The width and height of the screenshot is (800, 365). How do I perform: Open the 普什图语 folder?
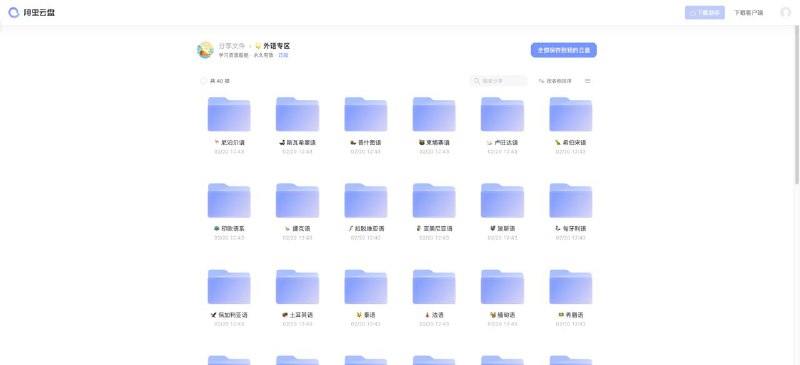365,114
